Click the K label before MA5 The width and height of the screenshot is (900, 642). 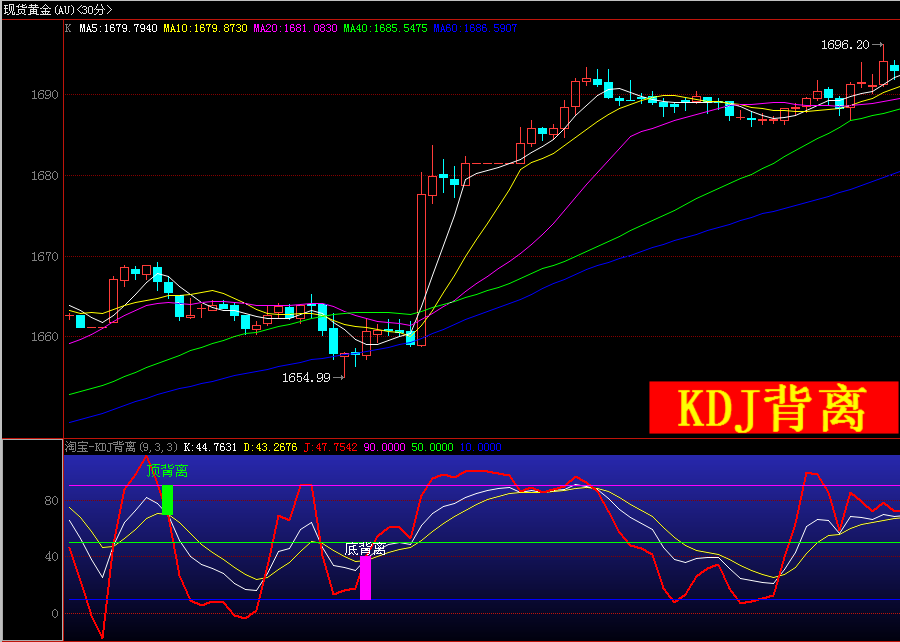(68, 28)
